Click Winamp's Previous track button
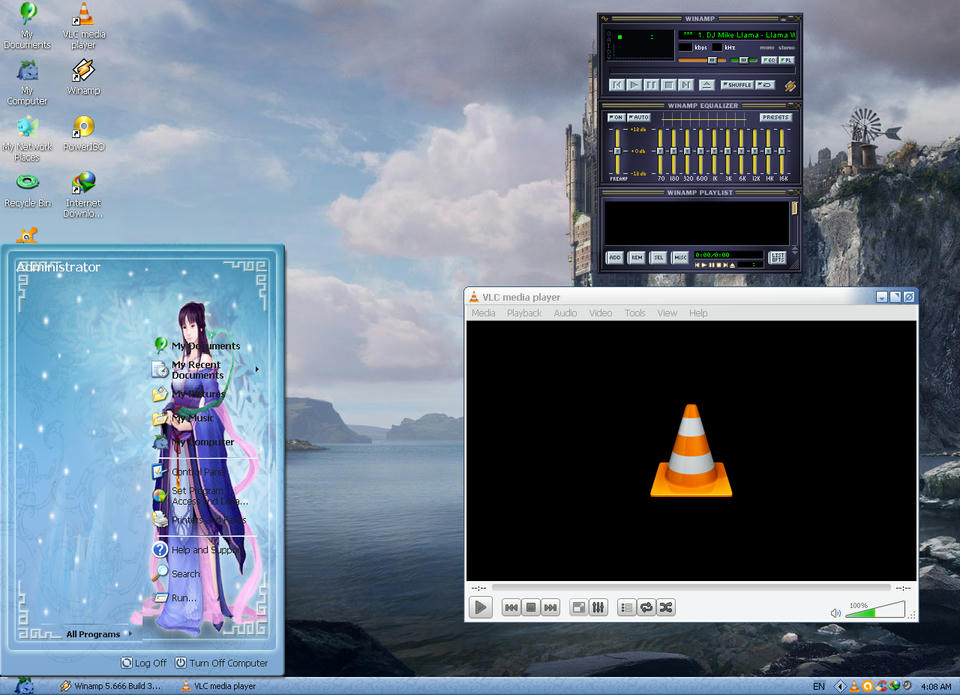Image resolution: width=960 pixels, height=695 pixels. pyautogui.click(x=617, y=85)
